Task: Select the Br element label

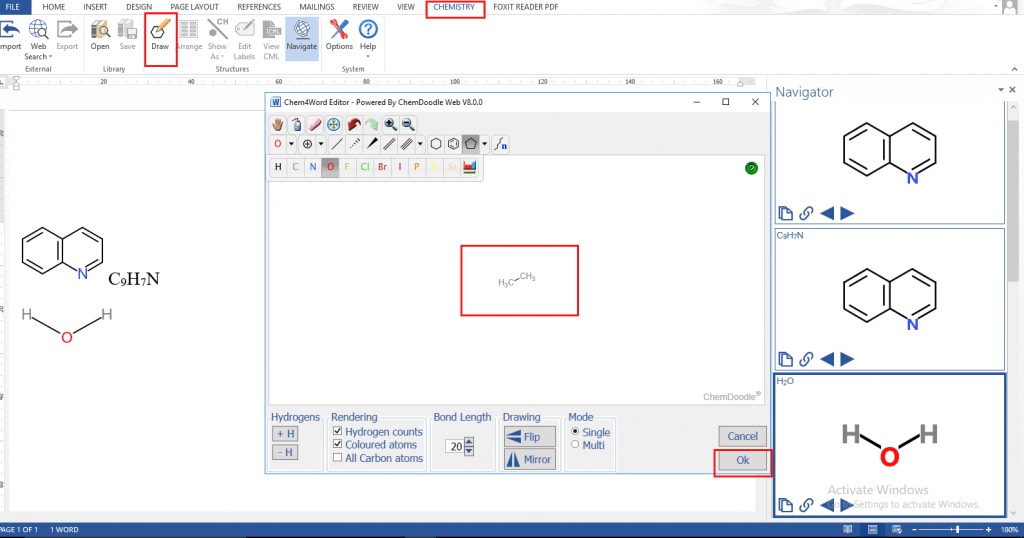Action: click(382, 167)
